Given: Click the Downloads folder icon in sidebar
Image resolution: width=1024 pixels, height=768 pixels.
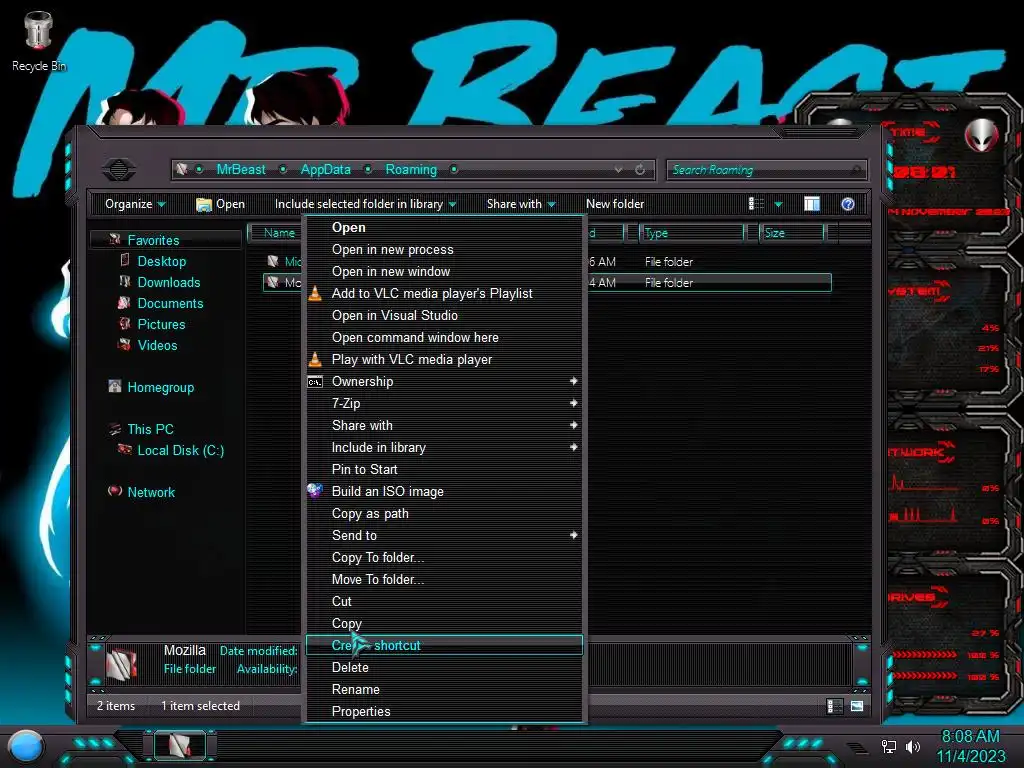Looking at the screenshot, I should point(125,282).
